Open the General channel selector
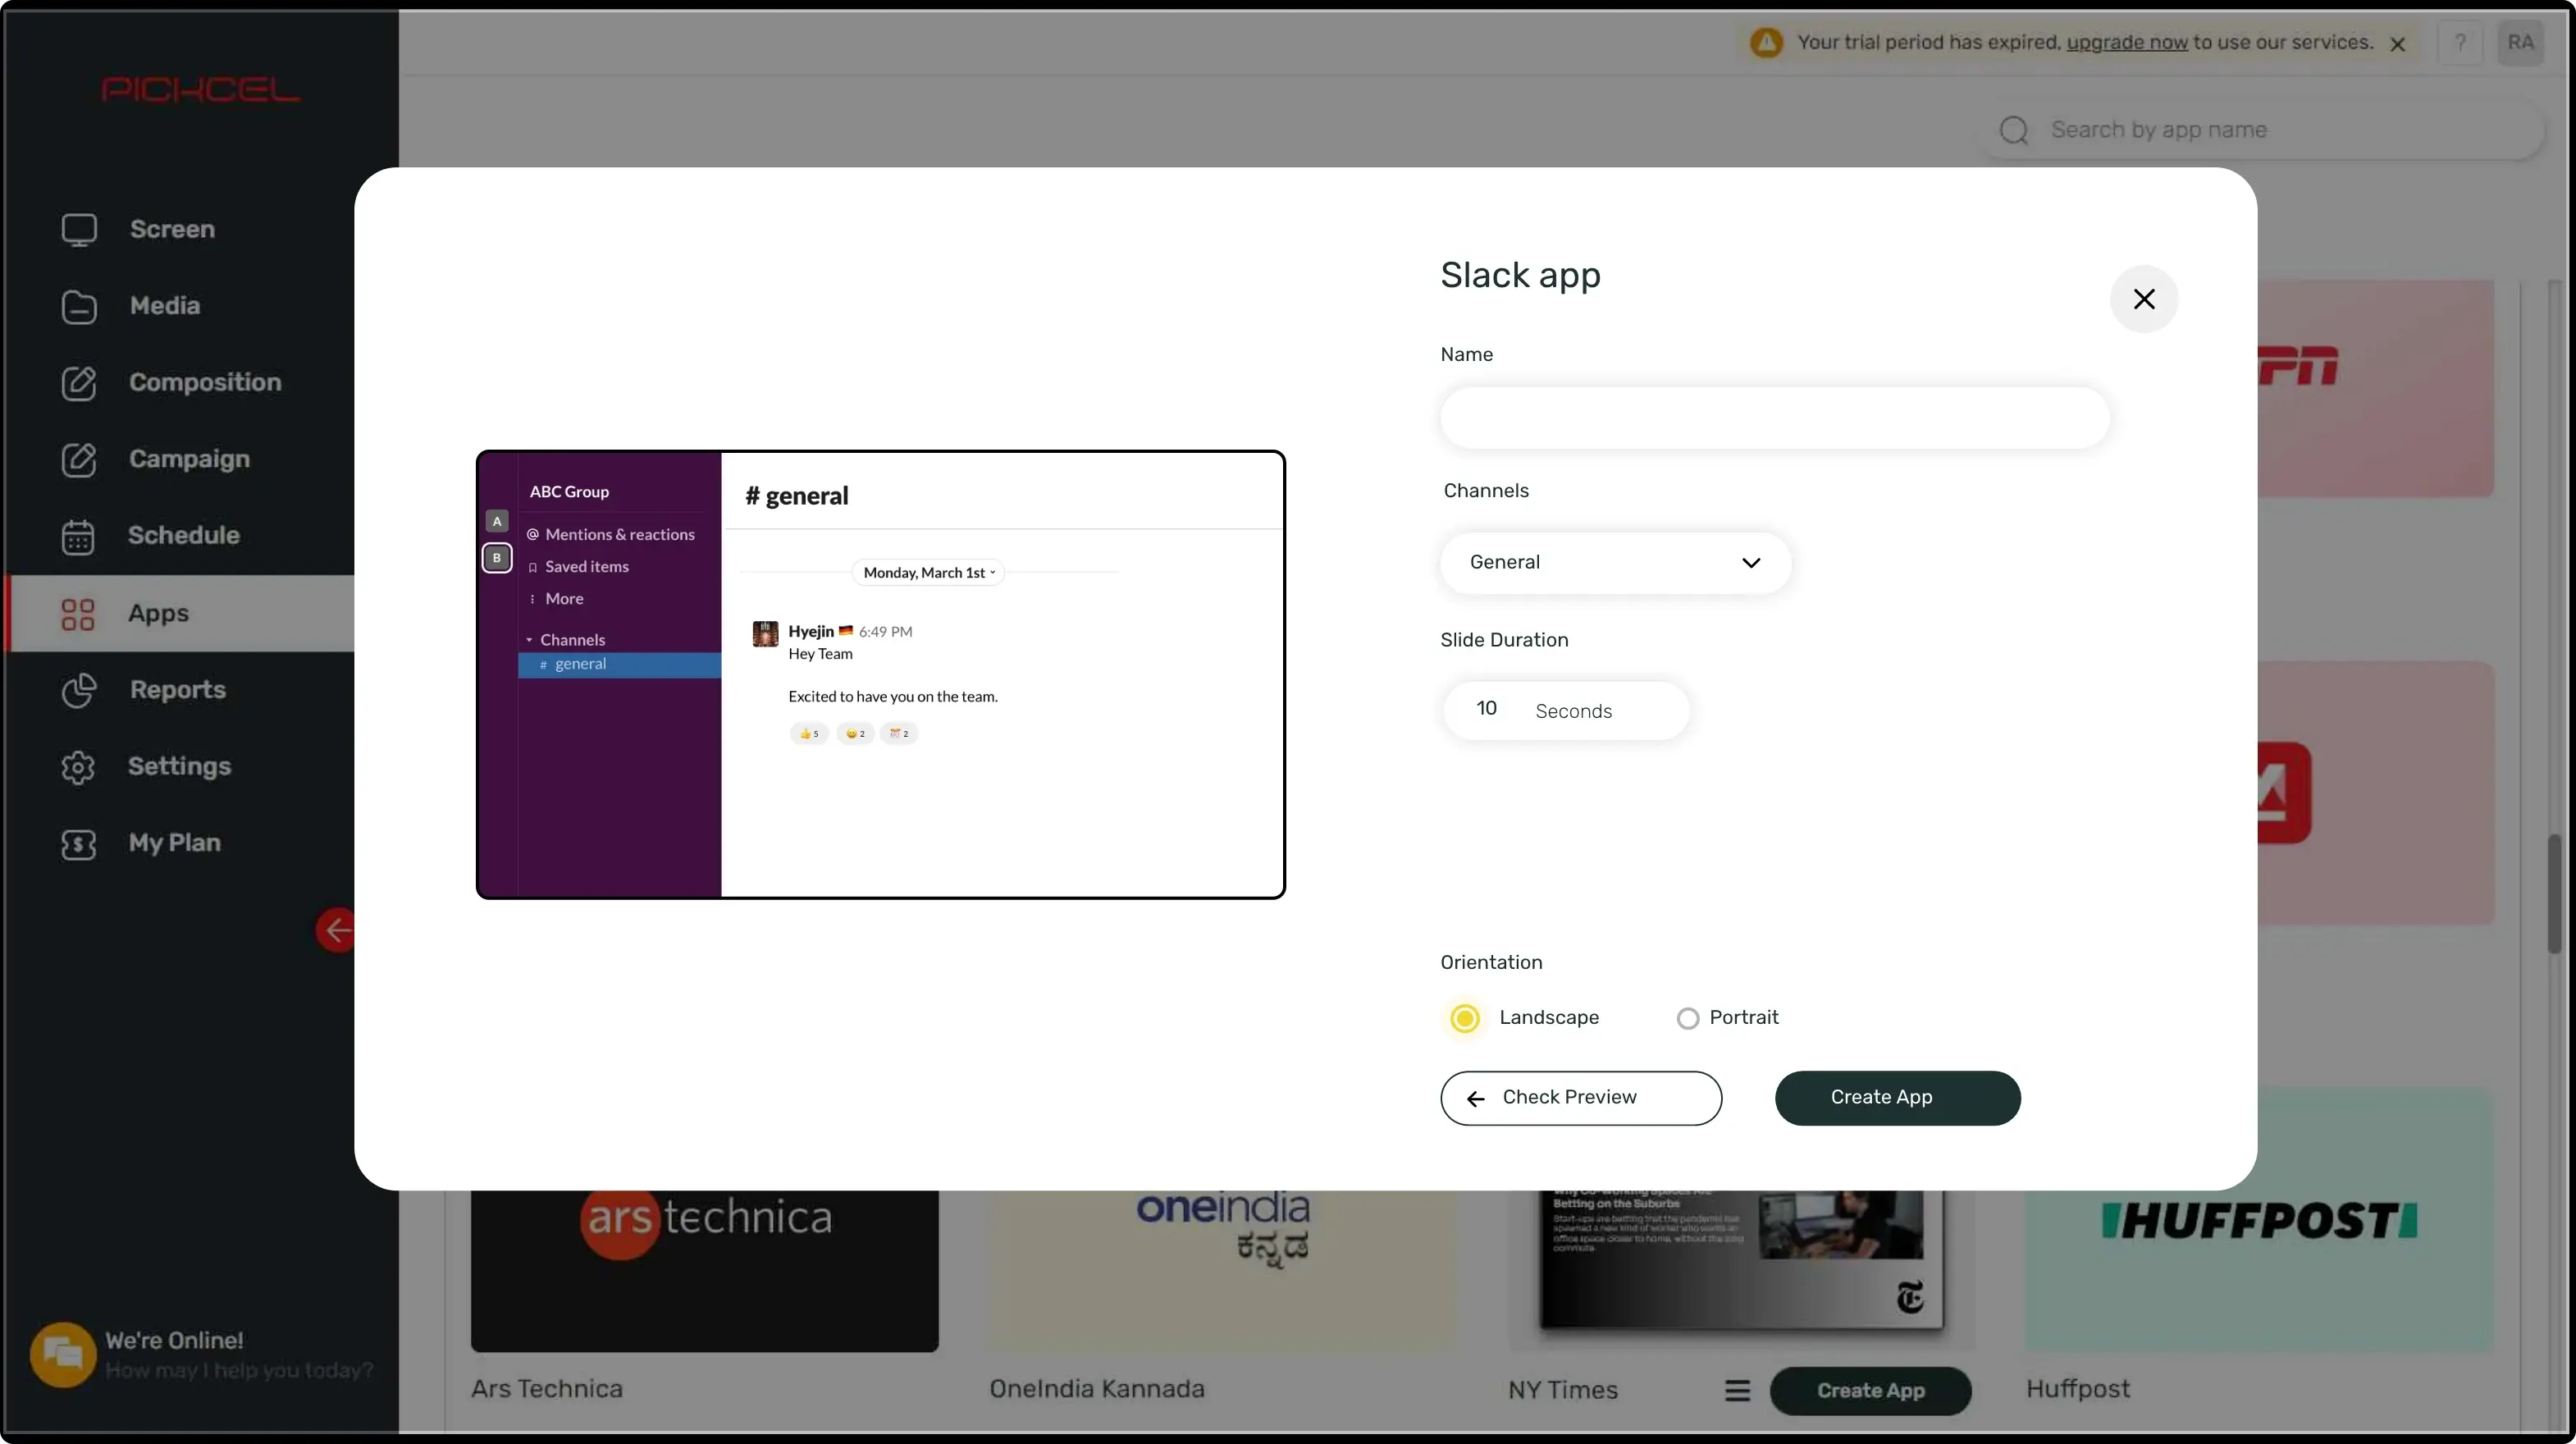This screenshot has height=1444, width=2576. pyautogui.click(x=1614, y=563)
